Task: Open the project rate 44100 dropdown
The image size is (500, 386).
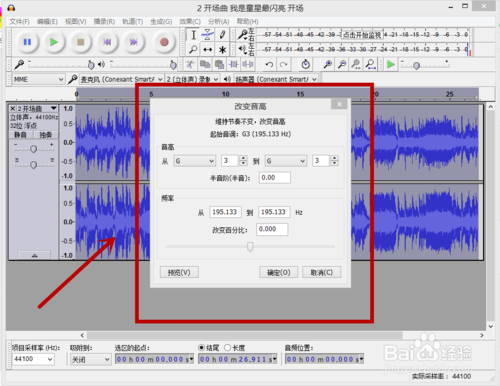Action: pyautogui.click(x=33, y=359)
